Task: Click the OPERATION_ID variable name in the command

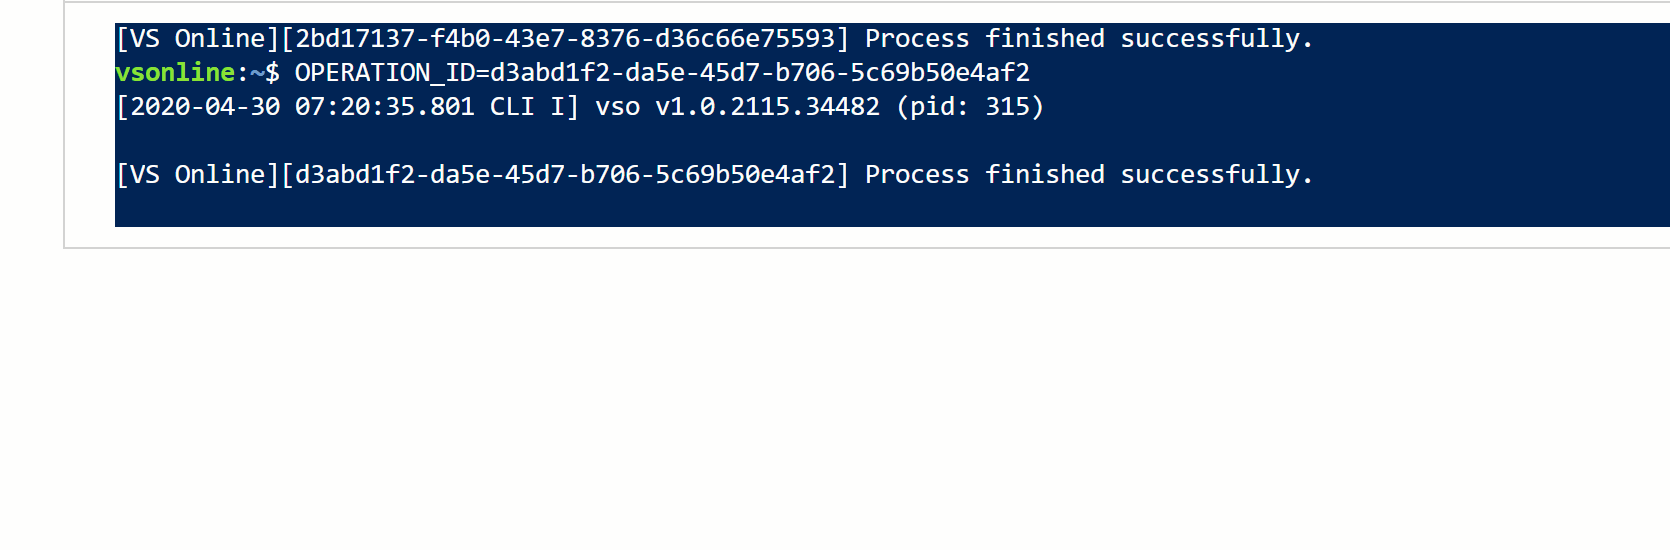Action: 384,73
